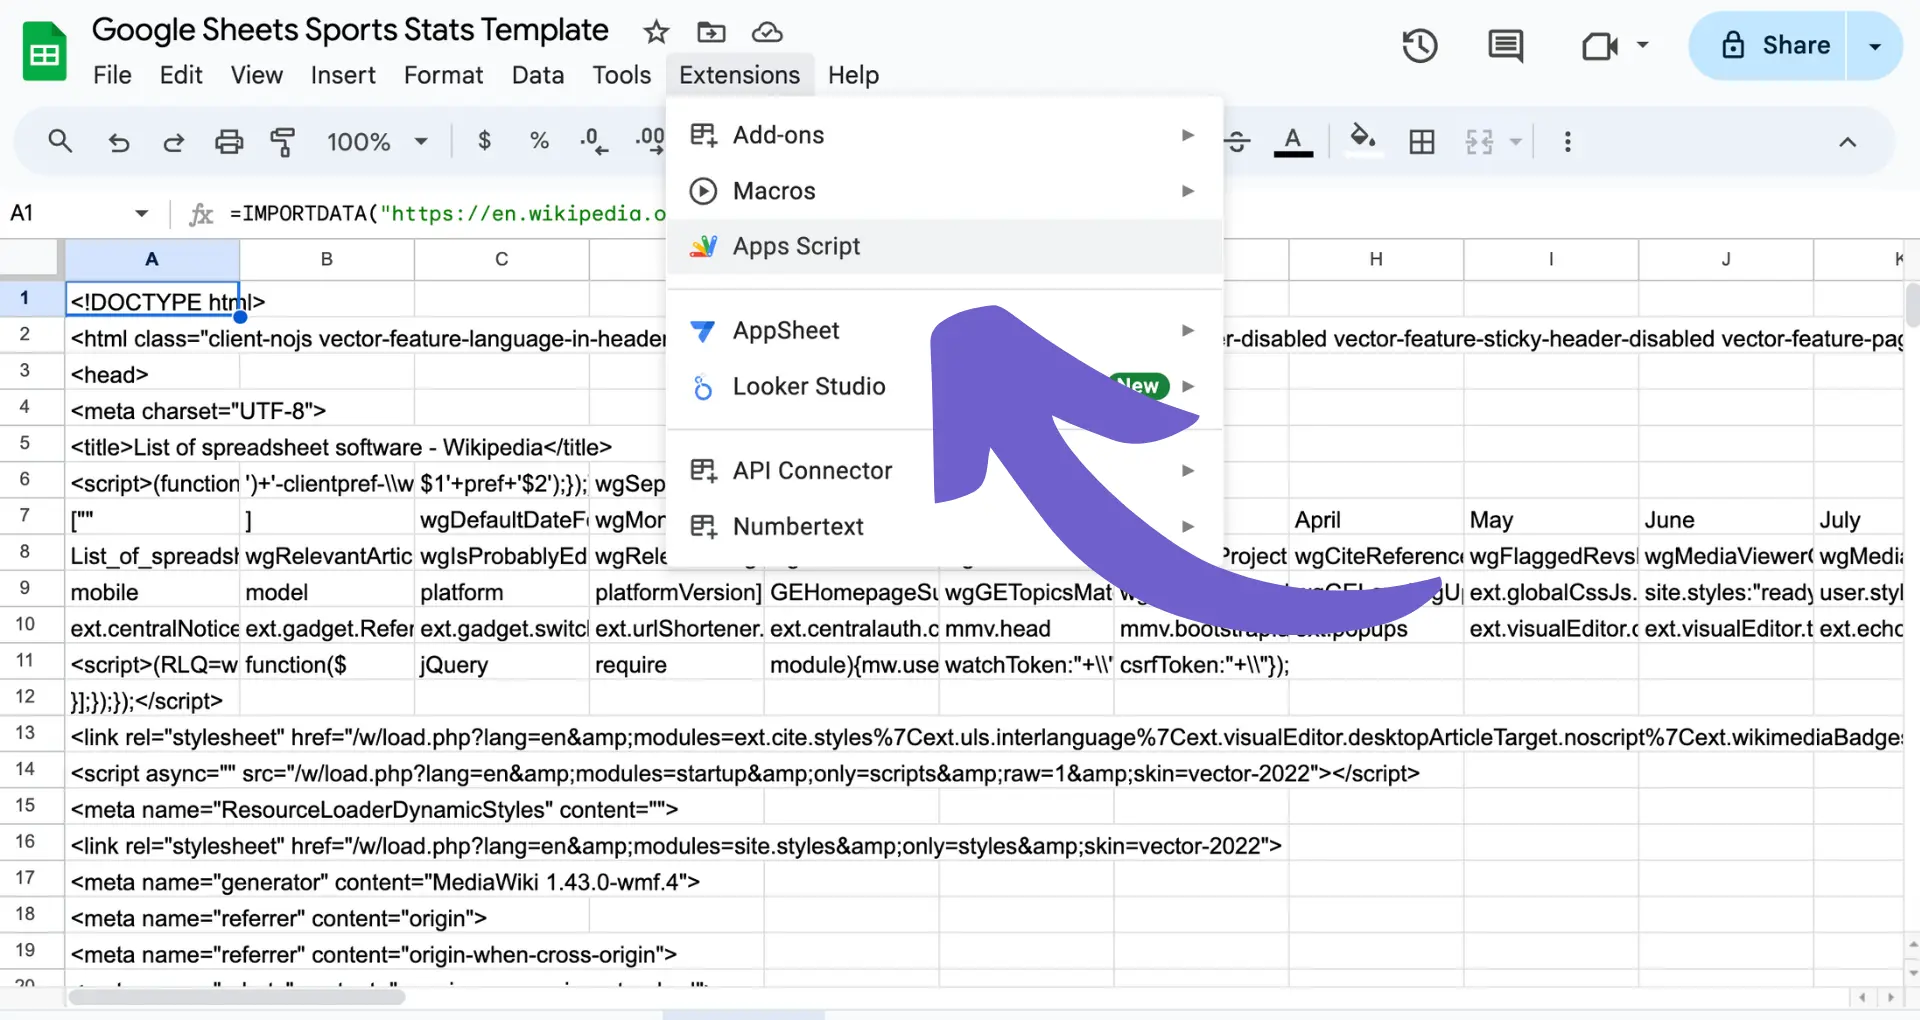
Task: Expand the Macros submenu arrow
Action: (1188, 191)
